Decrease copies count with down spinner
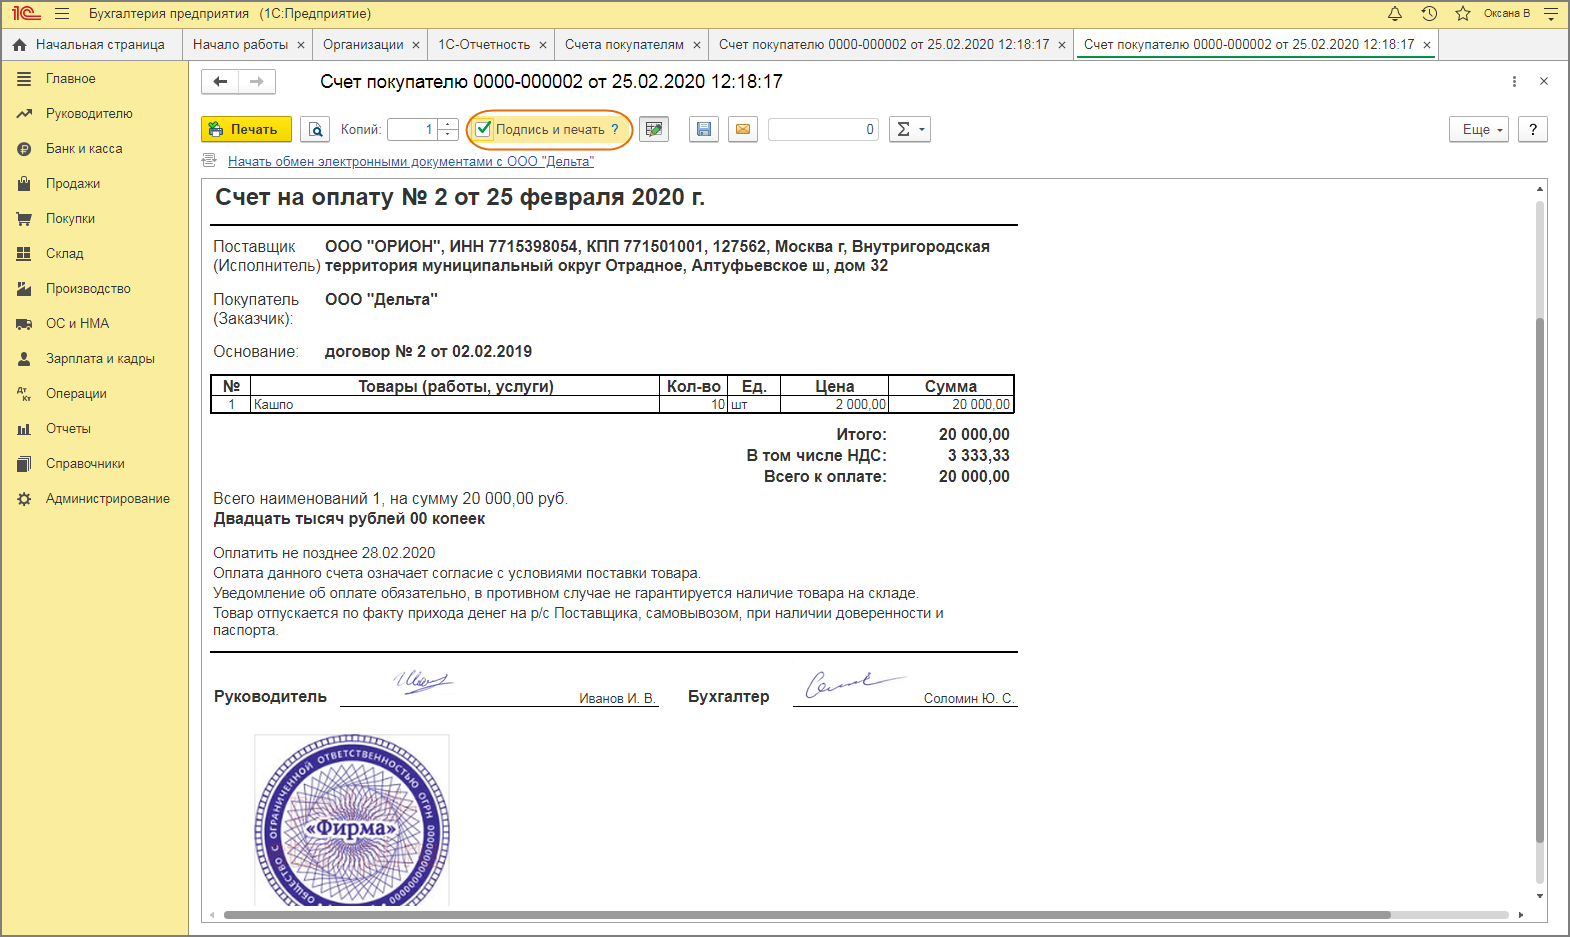Screen dimensions: 1570x937 click(448, 135)
